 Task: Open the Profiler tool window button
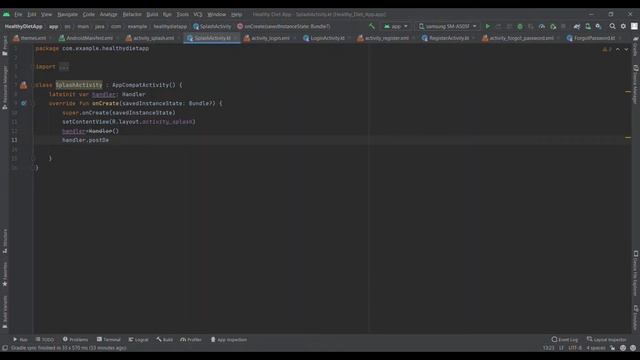coord(191,339)
